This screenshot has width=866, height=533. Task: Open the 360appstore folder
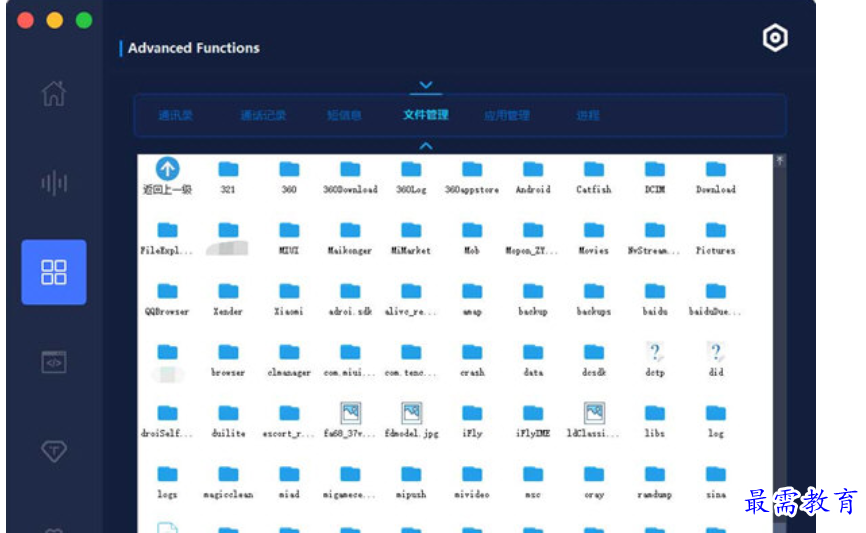pos(472,170)
